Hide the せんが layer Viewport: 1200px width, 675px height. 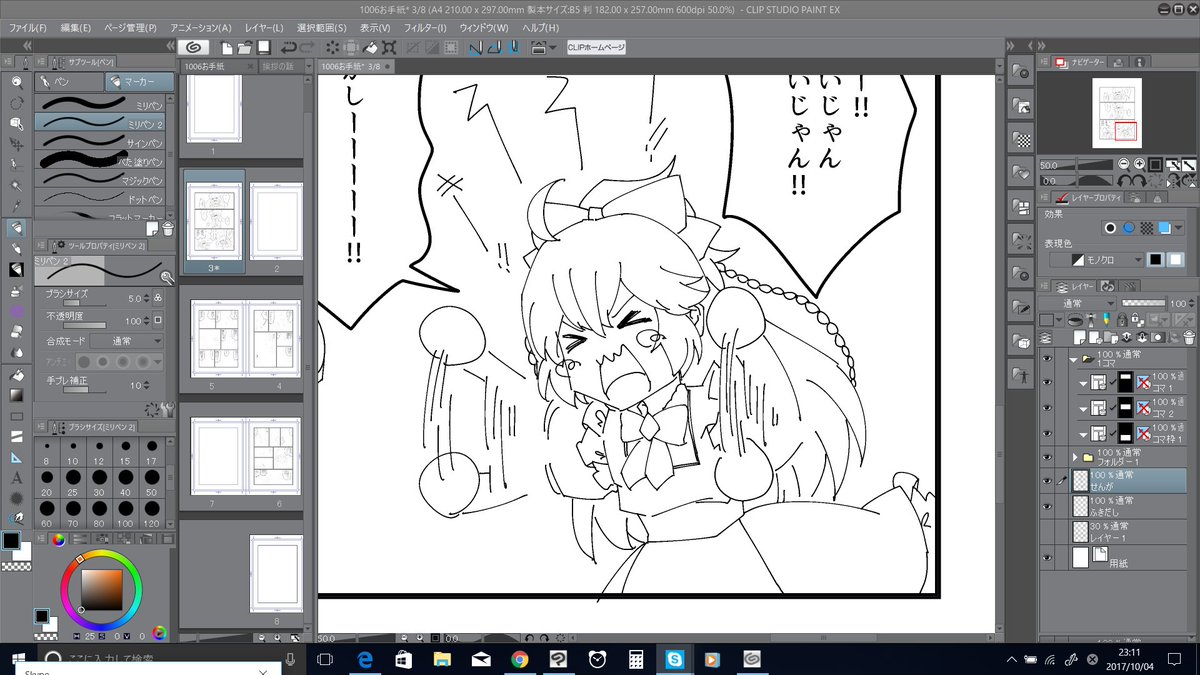pos(1047,480)
